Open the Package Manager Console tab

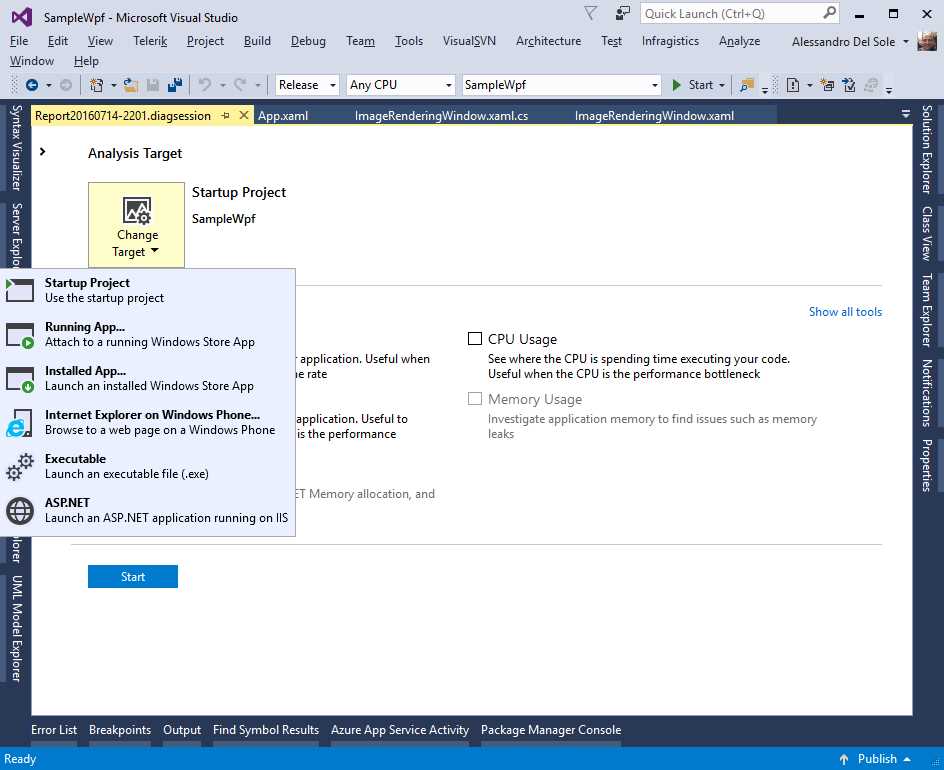point(551,730)
